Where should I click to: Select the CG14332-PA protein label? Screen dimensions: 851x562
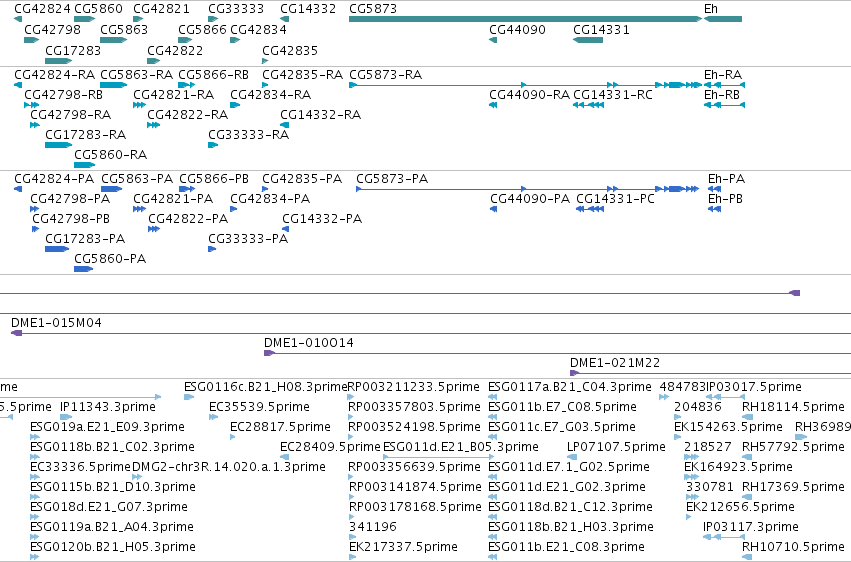coord(322,219)
